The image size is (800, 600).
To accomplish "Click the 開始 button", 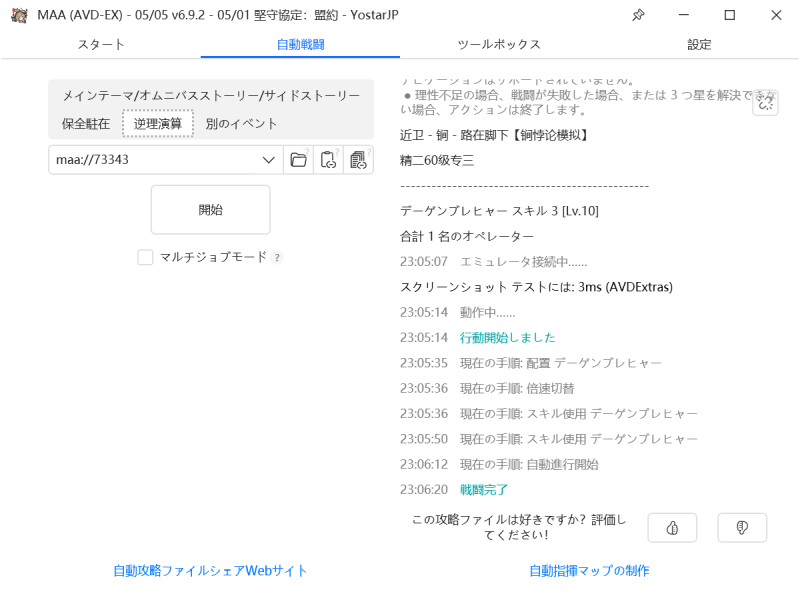I will coord(211,210).
